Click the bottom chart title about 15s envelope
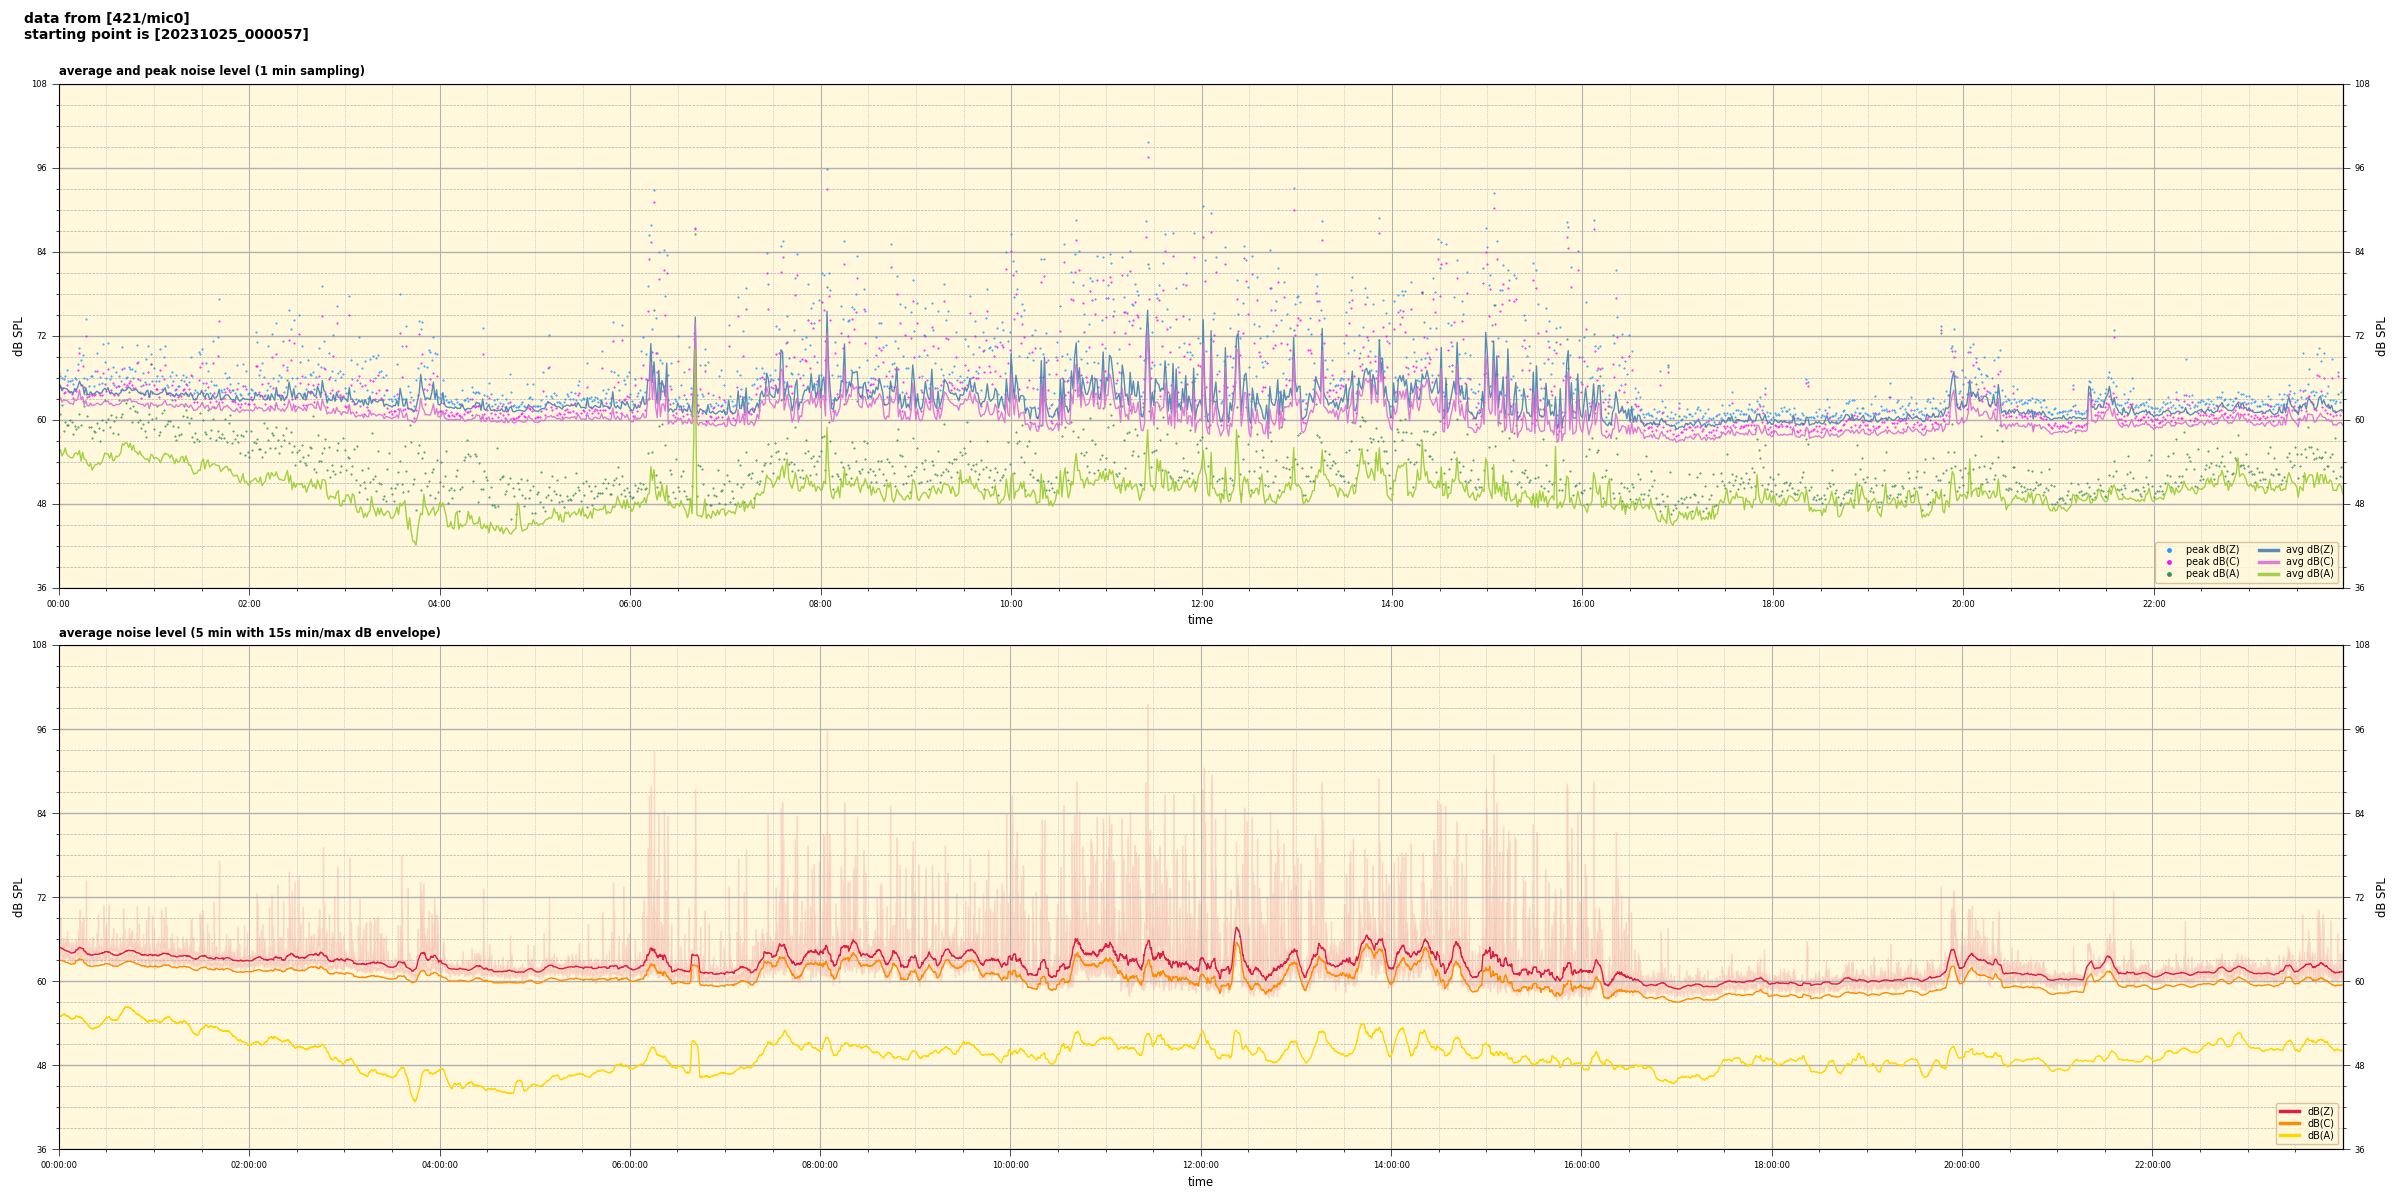2400x1200 pixels. [x=249, y=633]
